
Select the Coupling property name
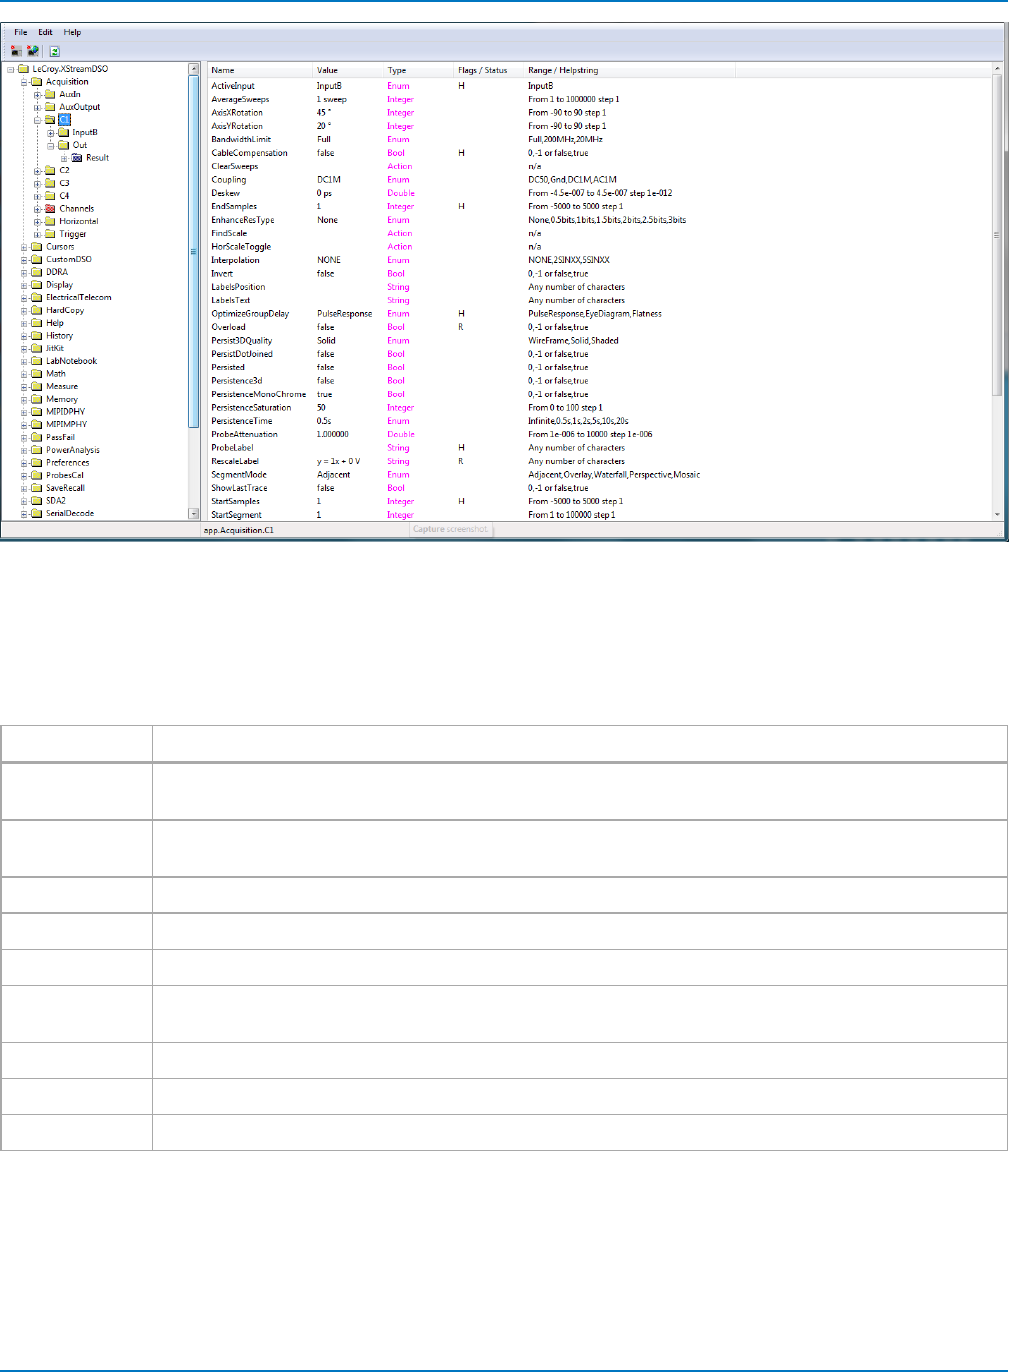click(x=228, y=180)
